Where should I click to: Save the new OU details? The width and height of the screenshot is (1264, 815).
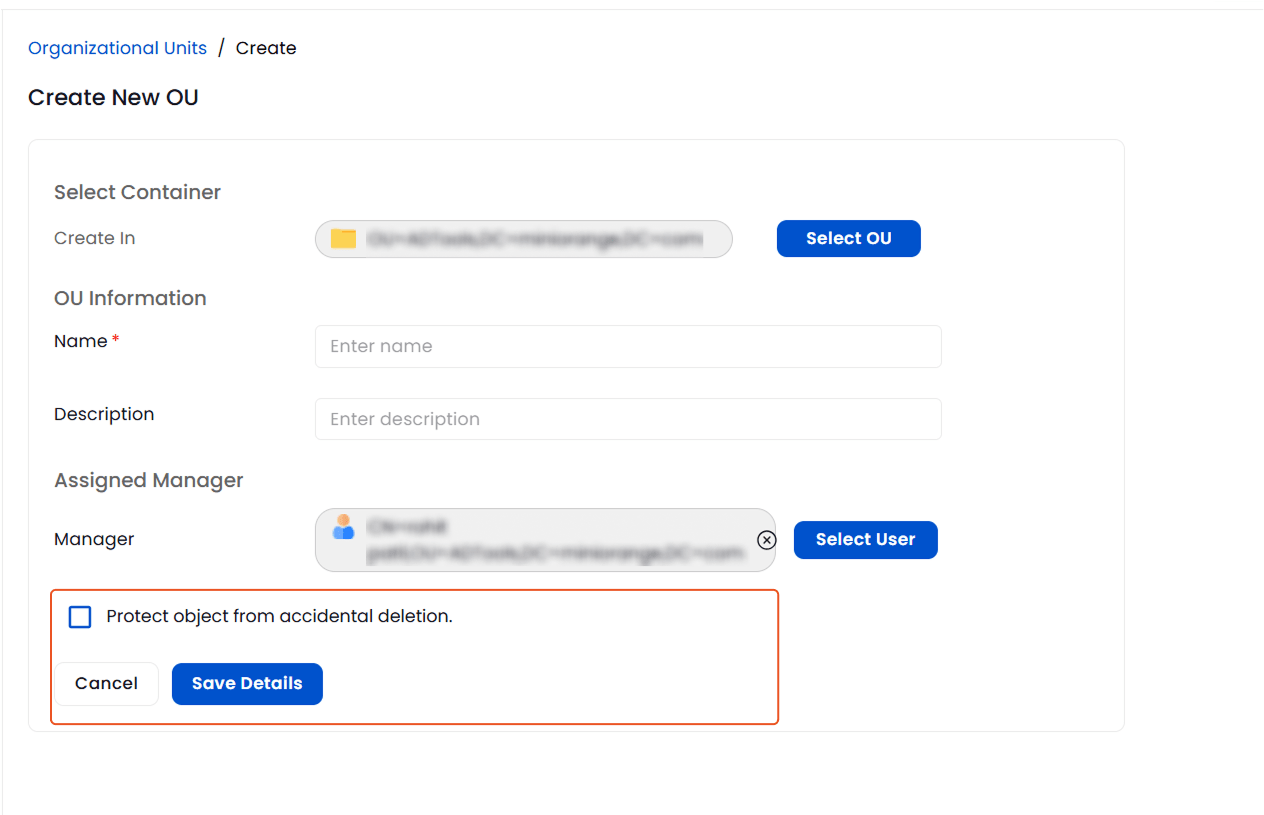246,683
